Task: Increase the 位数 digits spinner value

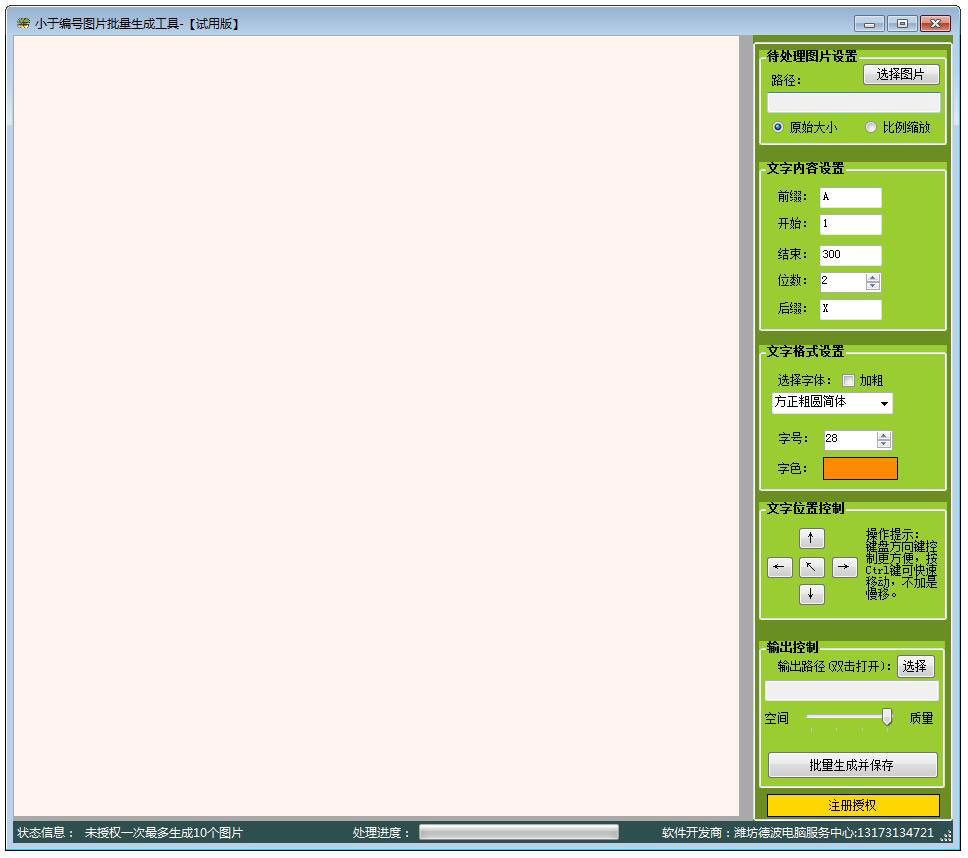Action: coord(872,278)
